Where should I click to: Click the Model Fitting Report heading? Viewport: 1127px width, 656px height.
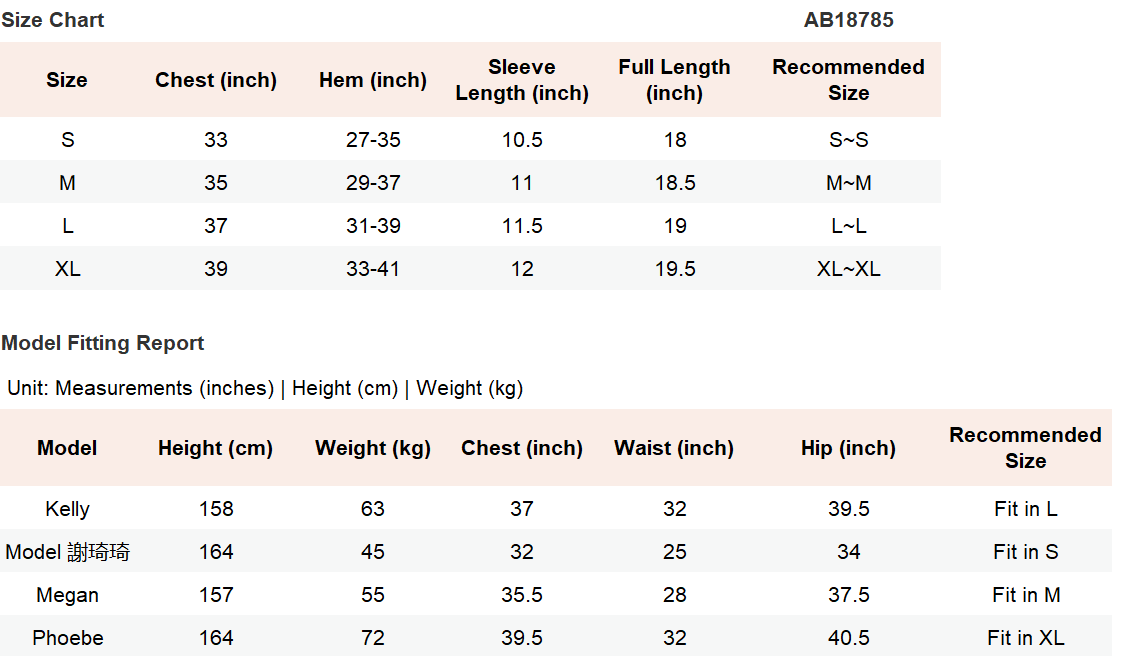(103, 343)
